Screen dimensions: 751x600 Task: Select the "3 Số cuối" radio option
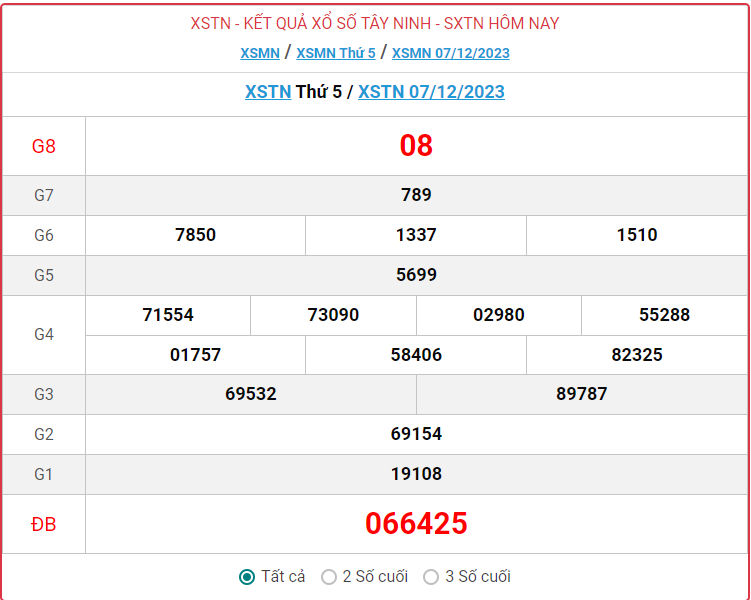tap(431, 577)
